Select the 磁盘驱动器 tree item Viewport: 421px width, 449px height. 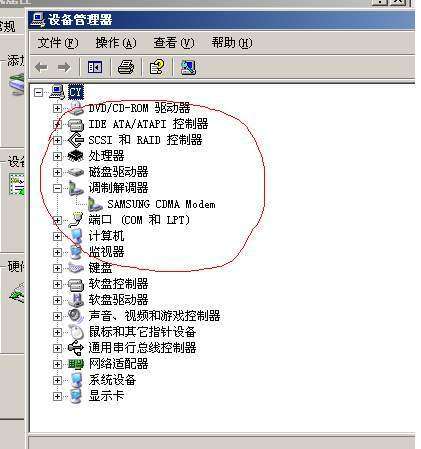point(118,172)
